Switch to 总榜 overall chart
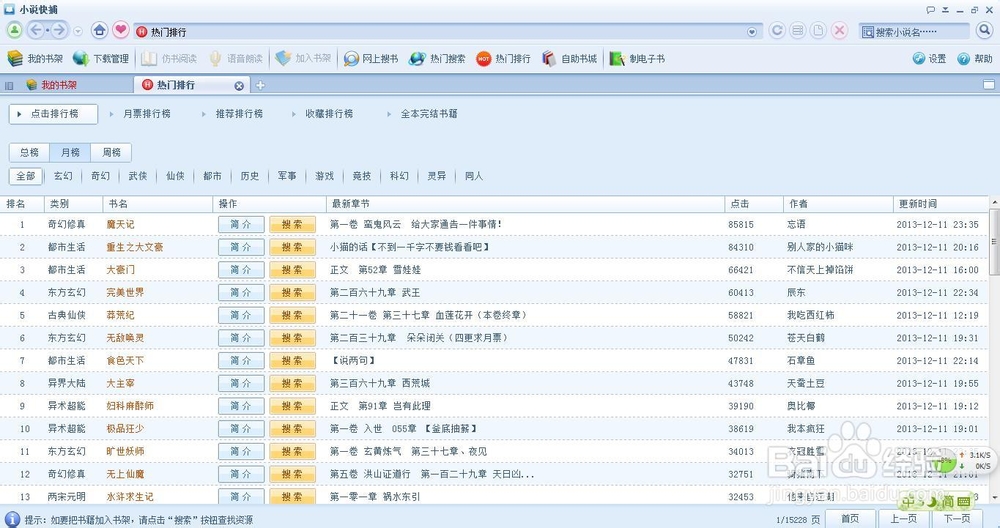The width and height of the screenshot is (1000, 528). [x=29, y=152]
